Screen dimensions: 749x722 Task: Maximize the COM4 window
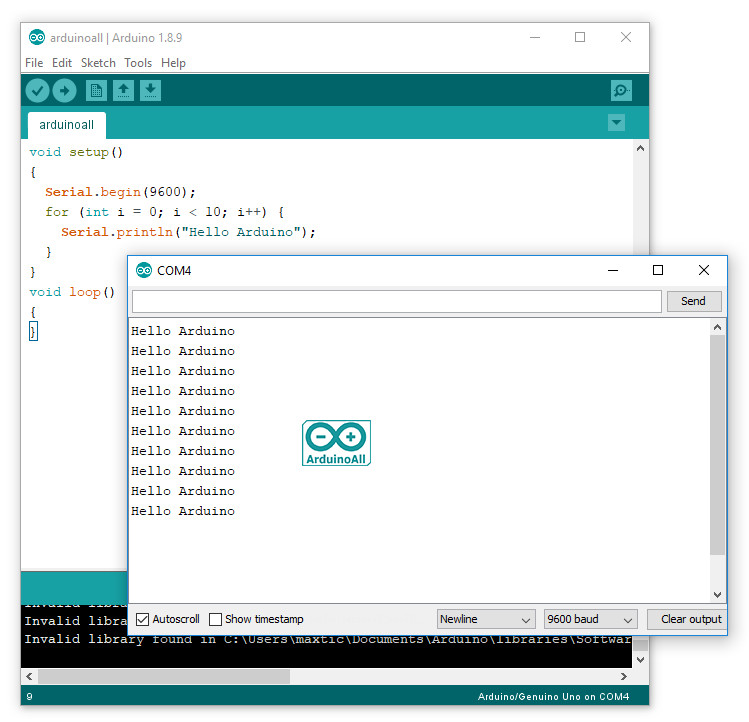click(658, 270)
